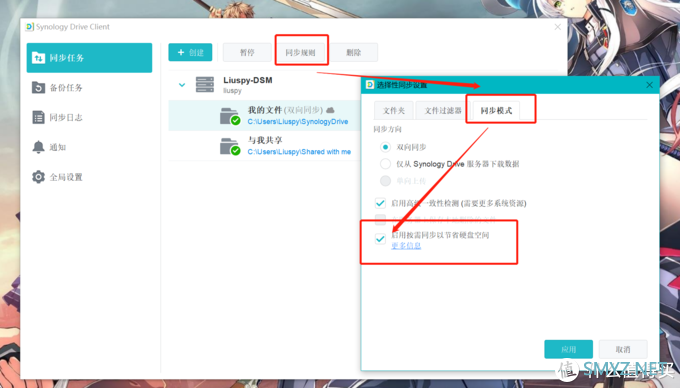Open the 同步日志 sidebar section
680x388 pixels.
pyautogui.click(x=89, y=117)
